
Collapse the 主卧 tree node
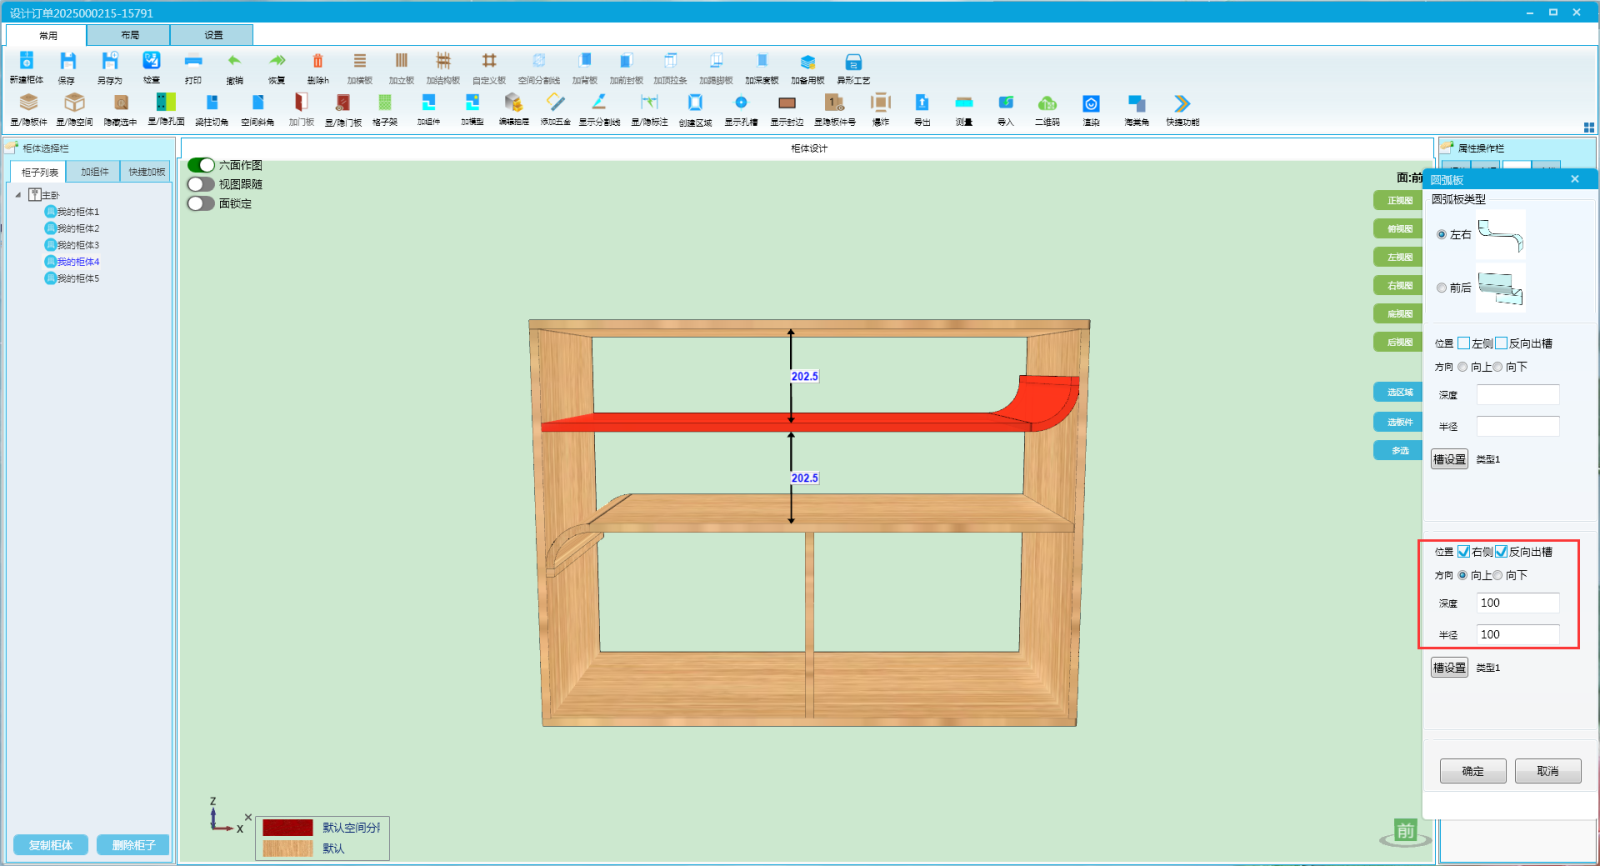click(x=18, y=195)
